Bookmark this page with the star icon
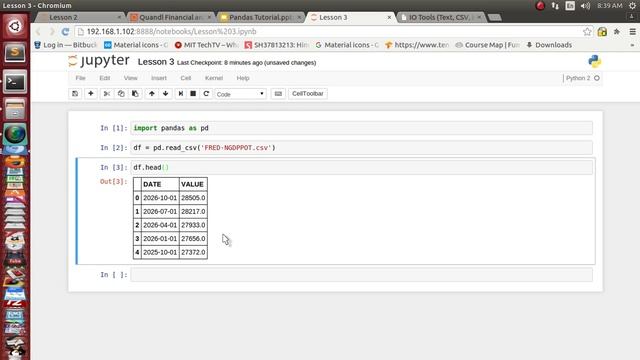This screenshot has height=360, width=640. (587, 31)
